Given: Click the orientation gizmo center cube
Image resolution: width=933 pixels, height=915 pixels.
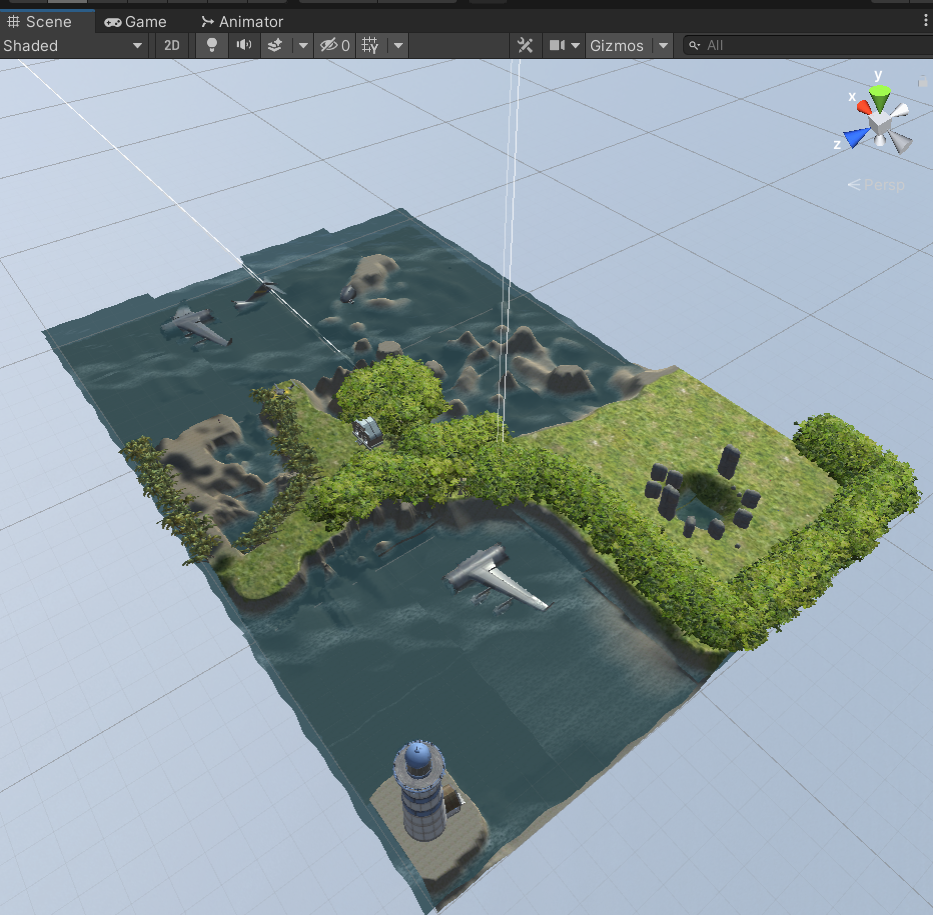Looking at the screenshot, I should (879, 124).
